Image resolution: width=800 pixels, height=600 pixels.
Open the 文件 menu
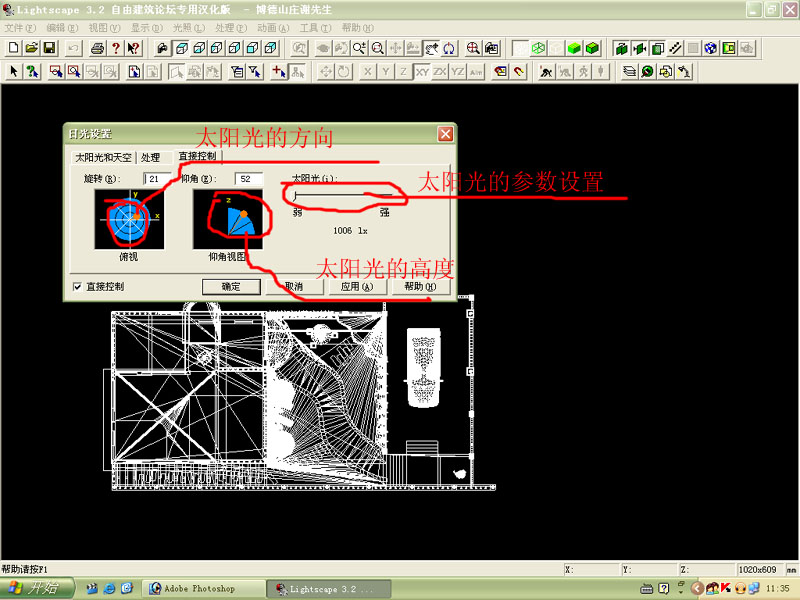pos(20,28)
